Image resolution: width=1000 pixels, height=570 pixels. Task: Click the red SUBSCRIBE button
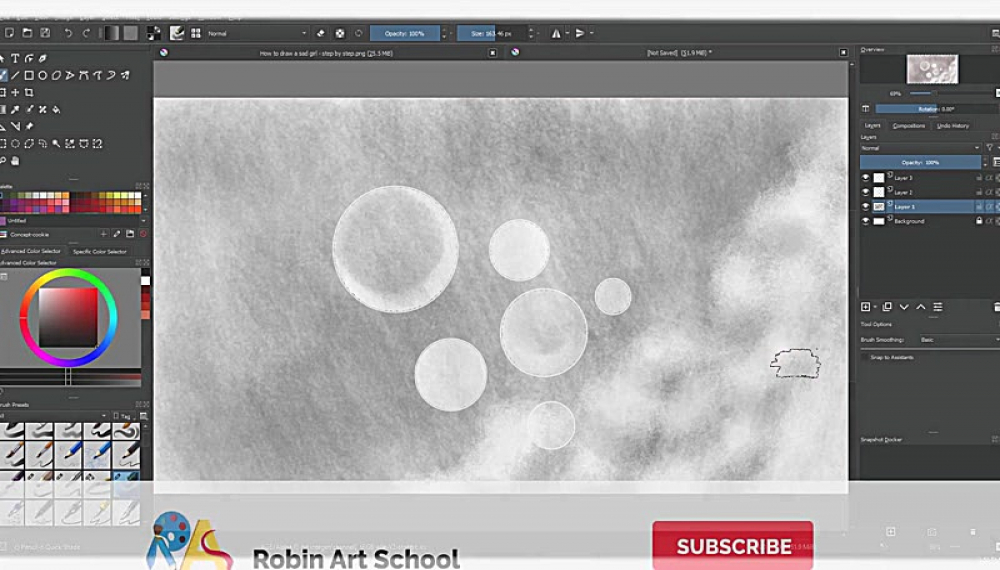tap(732, 546)
